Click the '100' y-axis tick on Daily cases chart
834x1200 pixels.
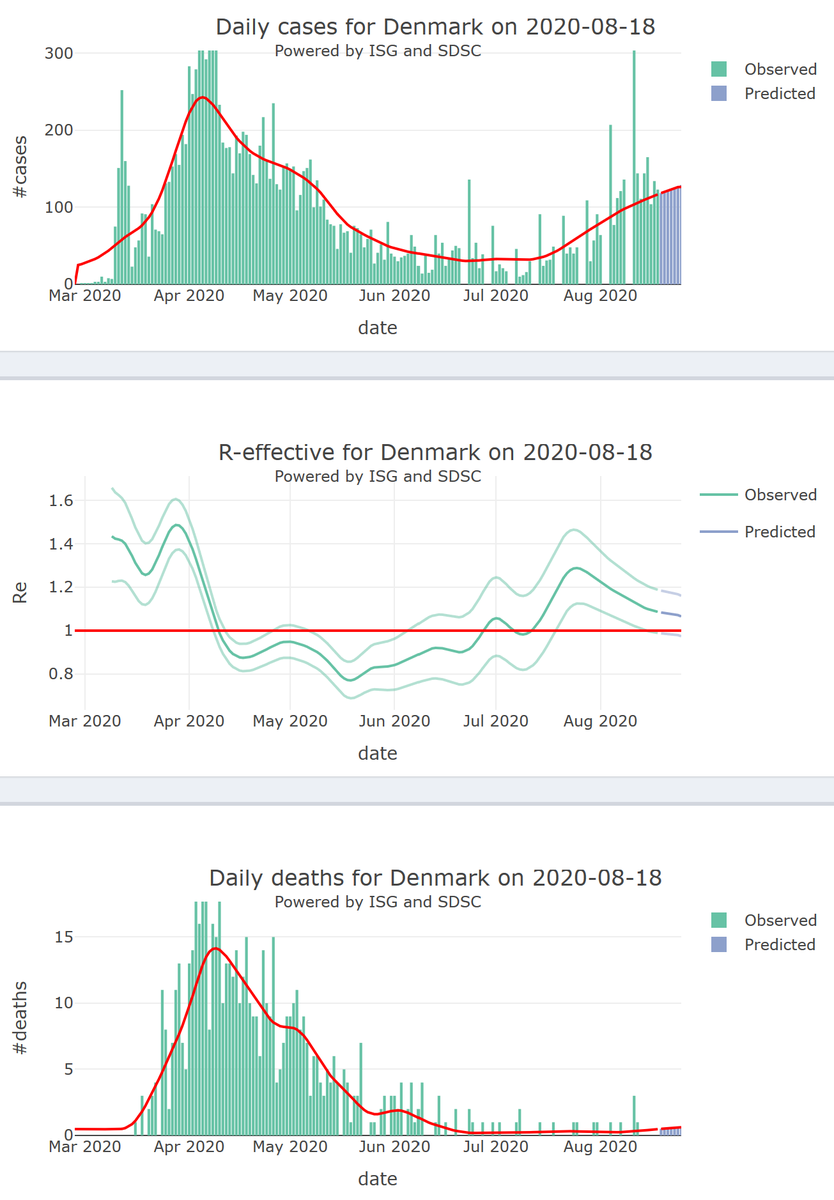58,207
